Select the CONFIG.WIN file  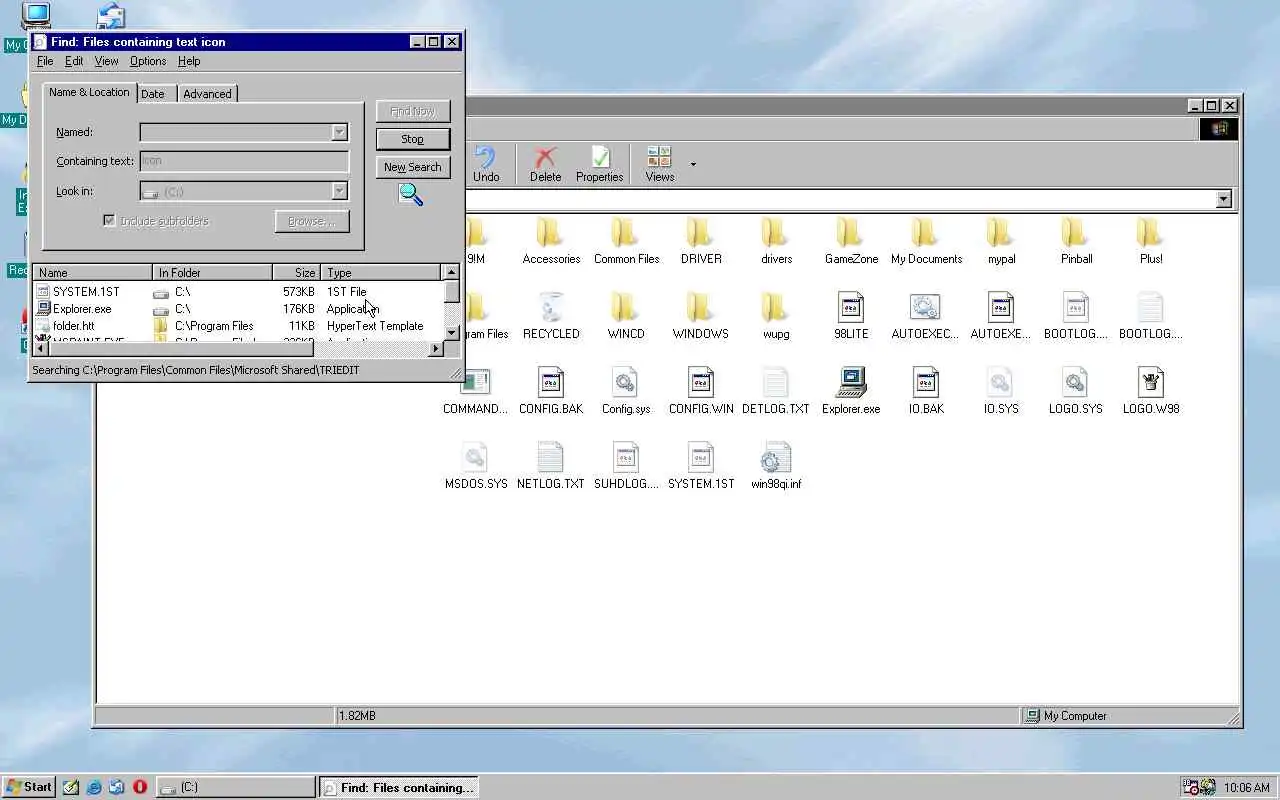point(701,392)
